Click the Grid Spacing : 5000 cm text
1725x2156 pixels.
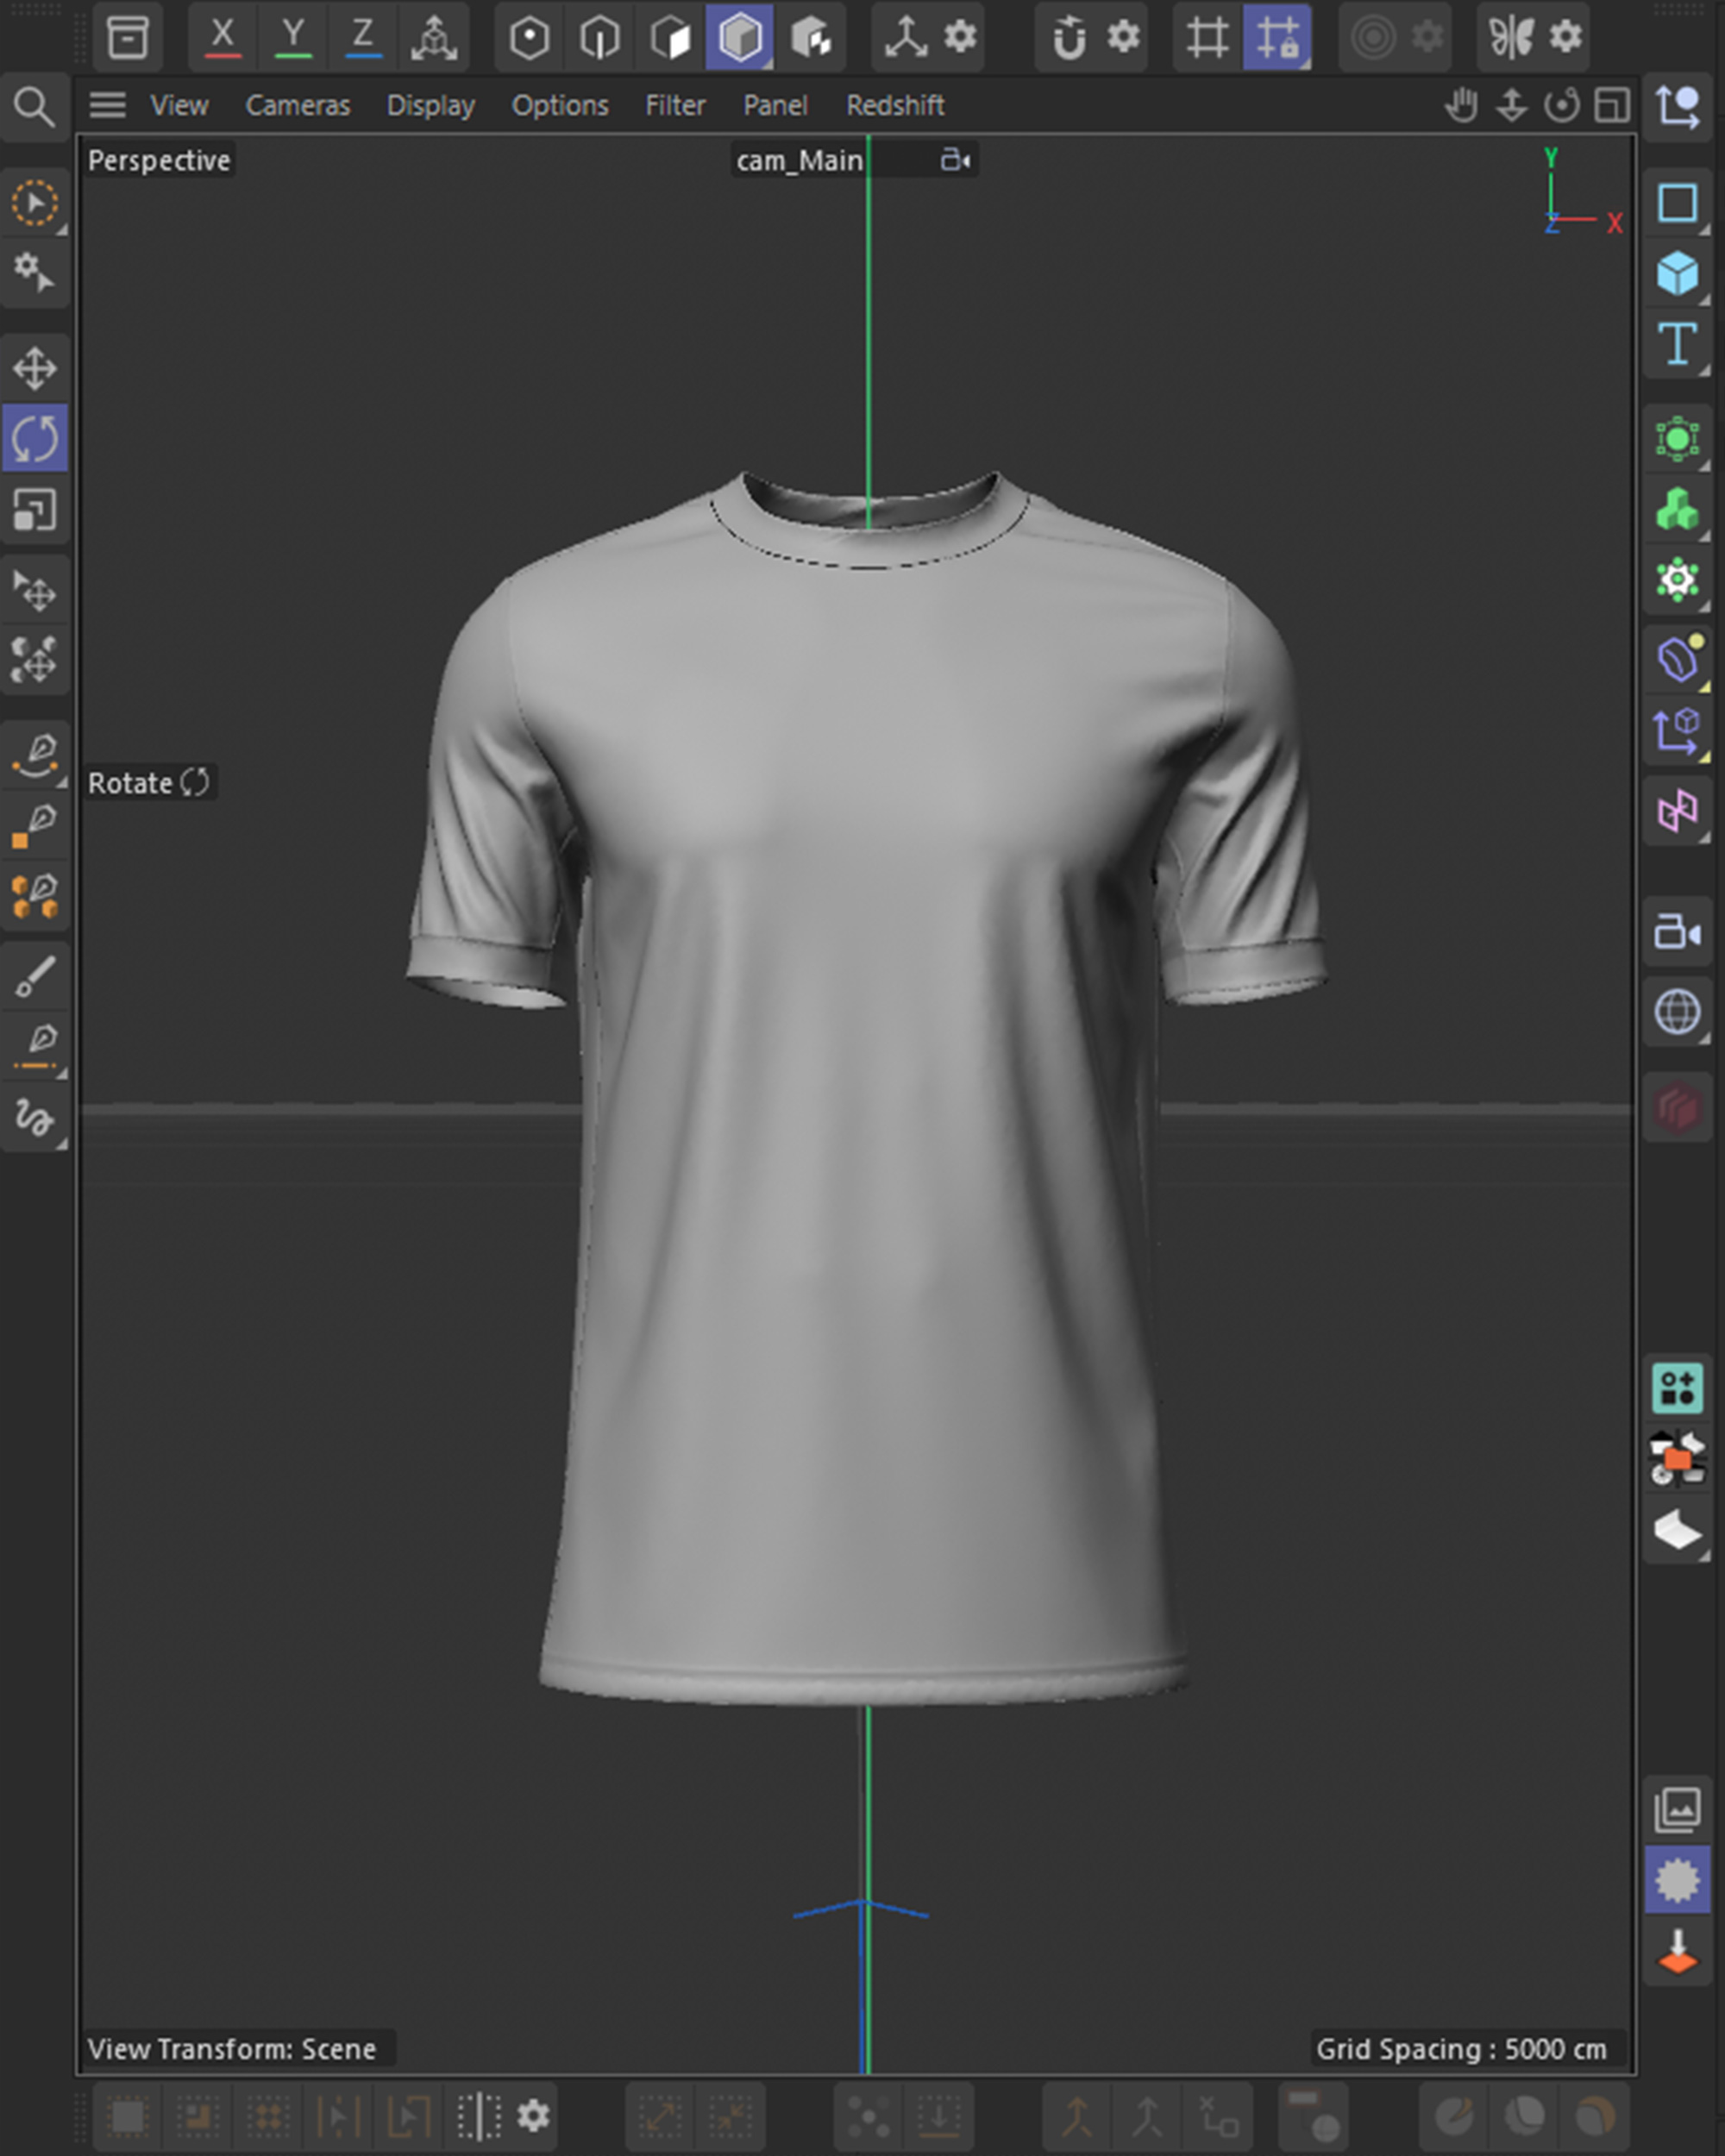[x=1461, y=2049]
